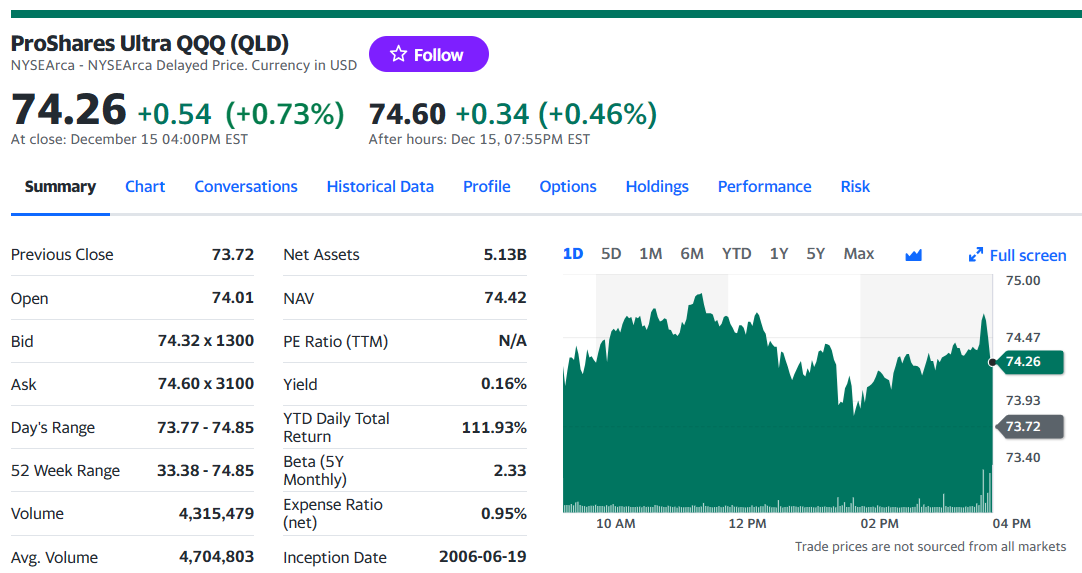Image resolution: width=1082 pixels, height=573 pixels.
Task: Click the star icon on Follow button
Action: tap(398, 54)
